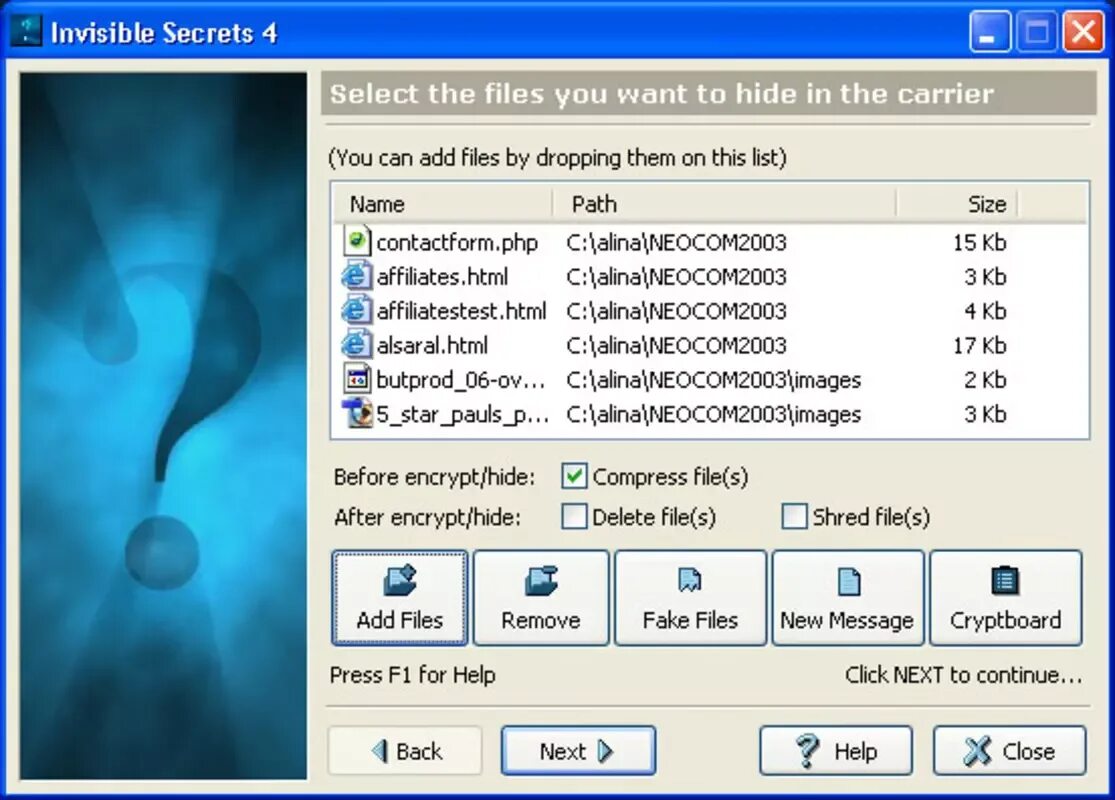Screen dimensions: 1115x800
Task: Open the Fake Files dialog
Action: (690, 598)
